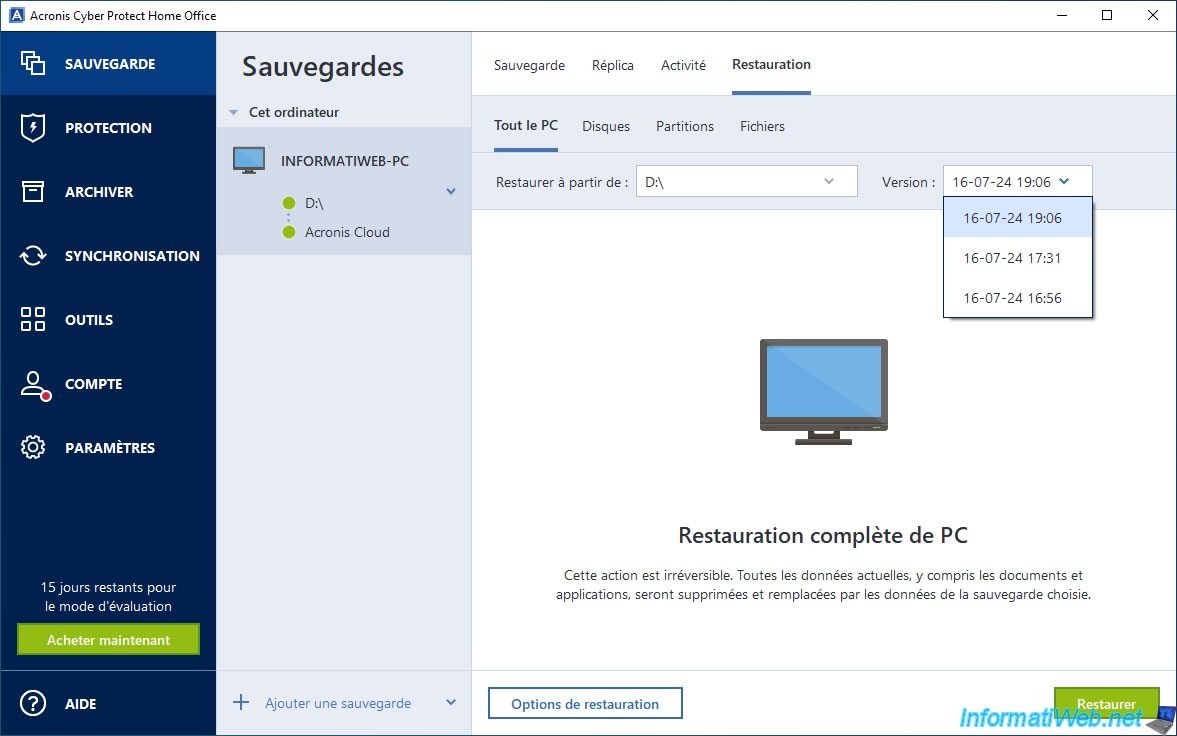Viewport: 1177px width, 736px height.
Task: Click the Synchronisation arrows icon
Action: [x=33, y=255]
